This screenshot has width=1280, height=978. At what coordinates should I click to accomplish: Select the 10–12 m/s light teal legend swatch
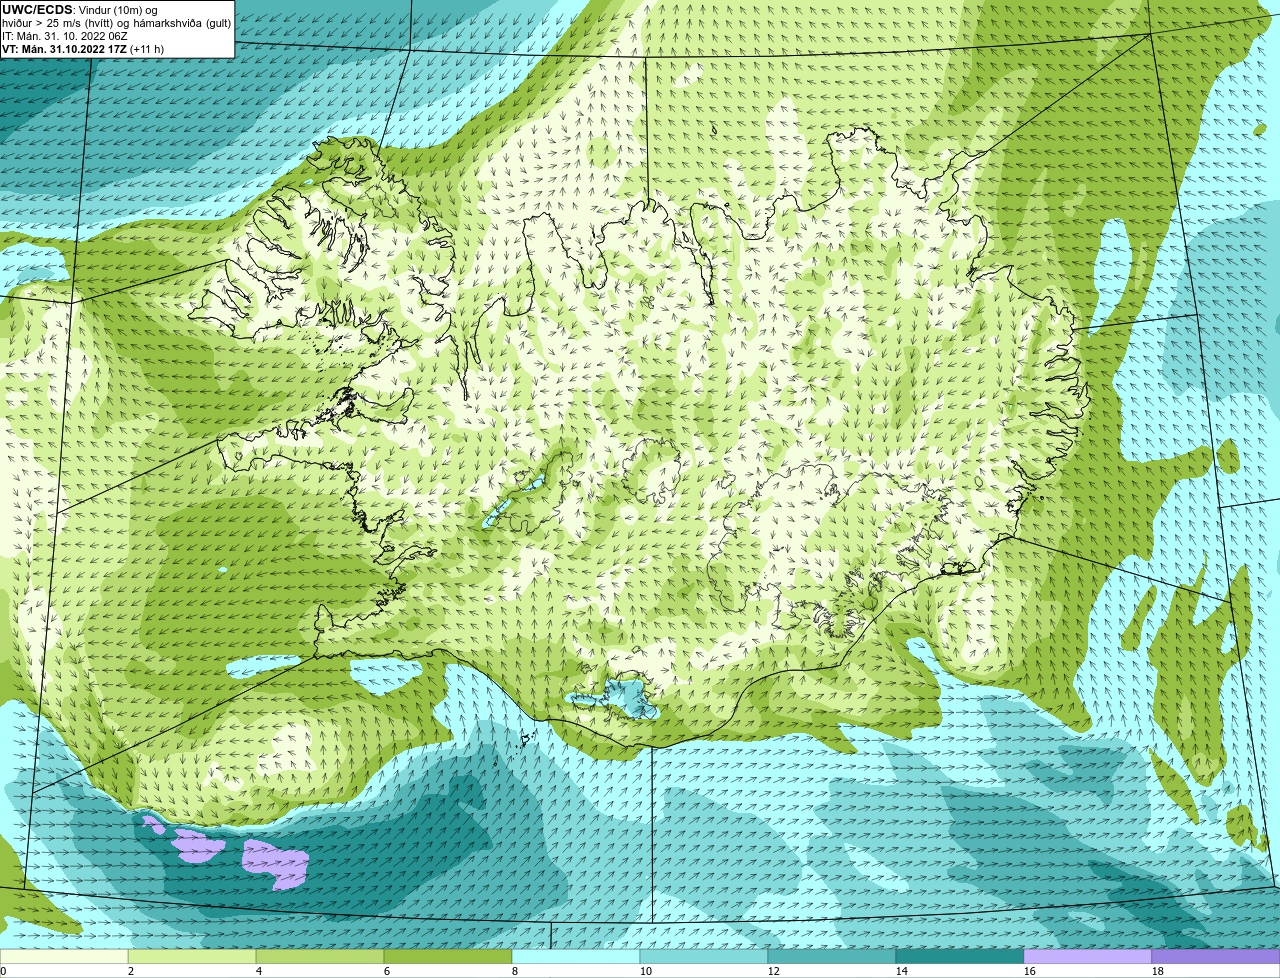(x=704, y=956)
